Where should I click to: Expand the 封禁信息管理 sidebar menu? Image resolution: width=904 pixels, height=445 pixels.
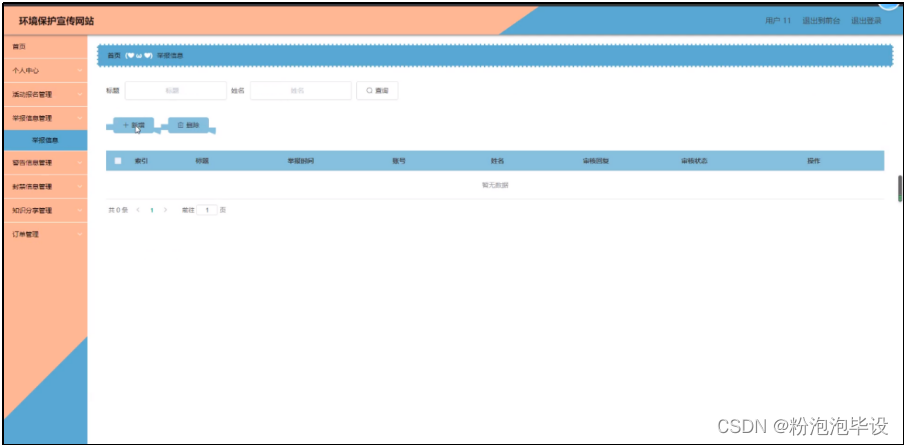pos(45,187)
